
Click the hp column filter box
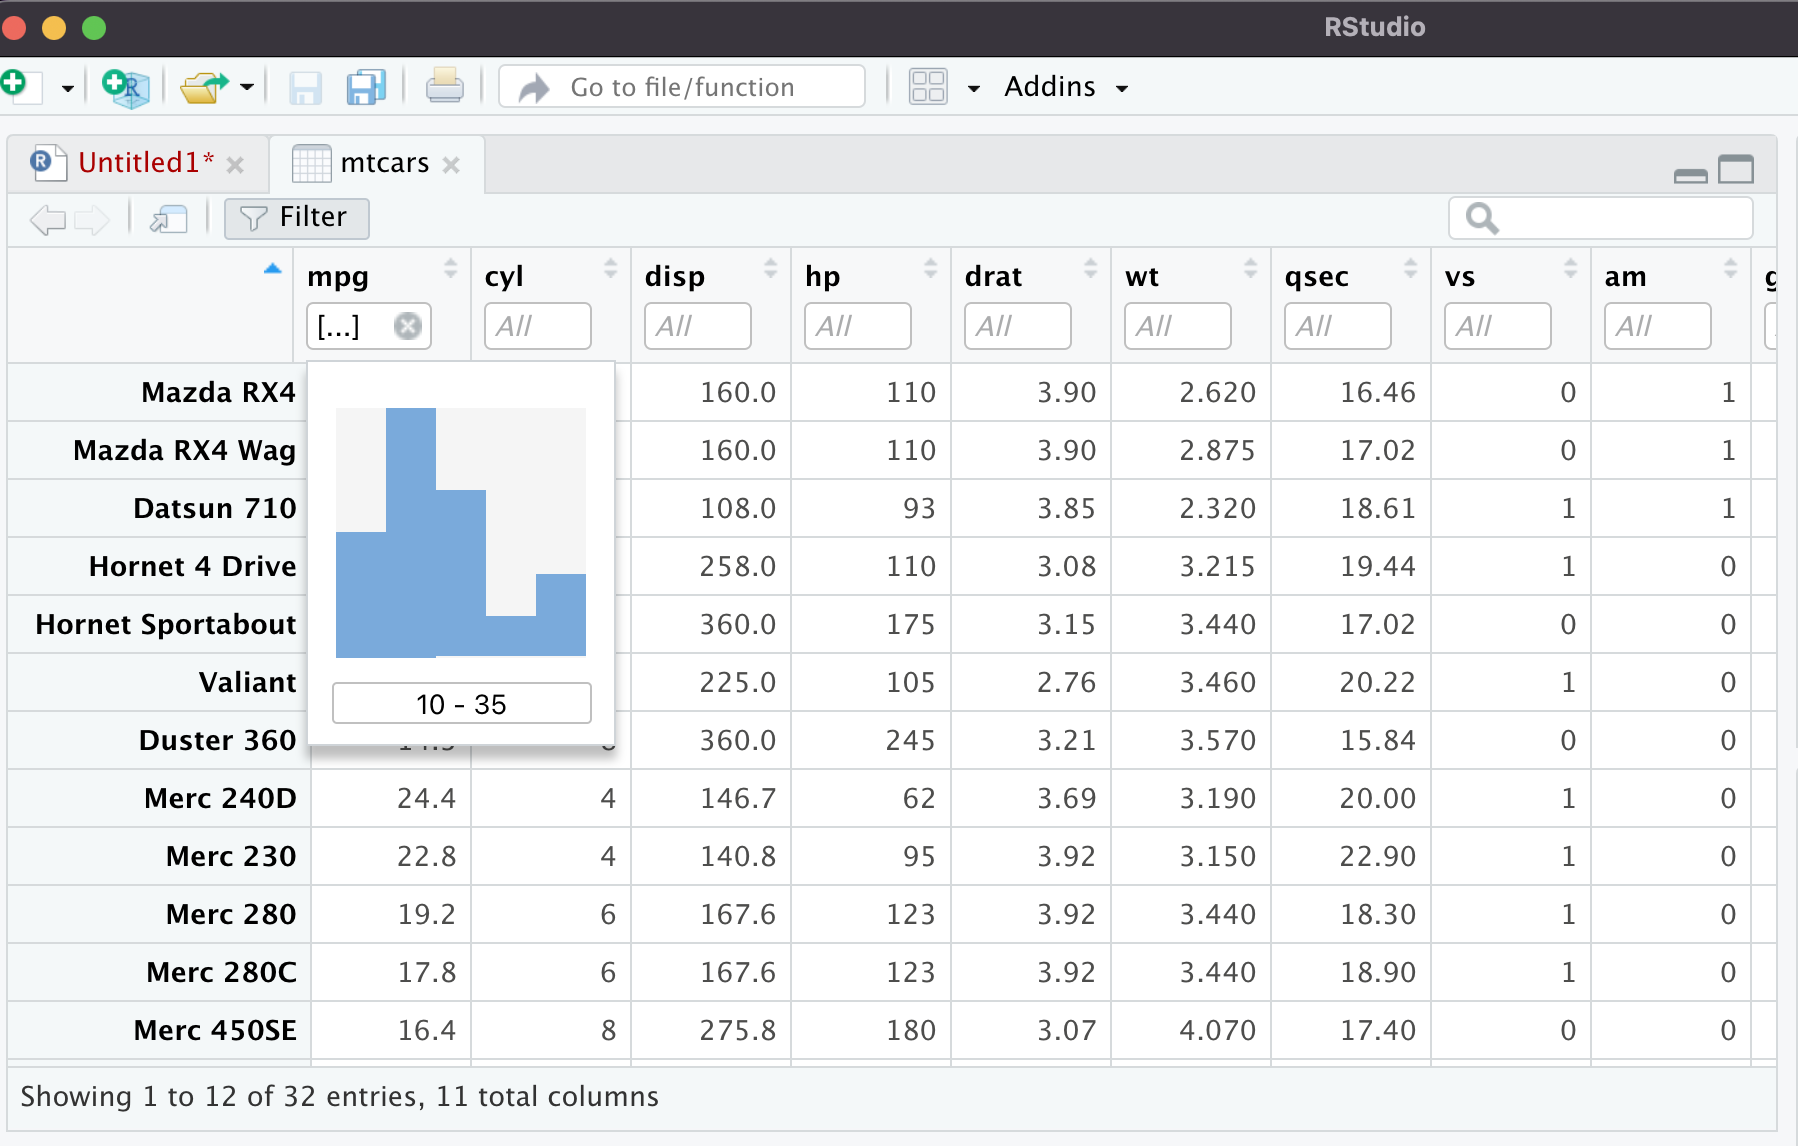pyautogui.click(x=858, y=326)
